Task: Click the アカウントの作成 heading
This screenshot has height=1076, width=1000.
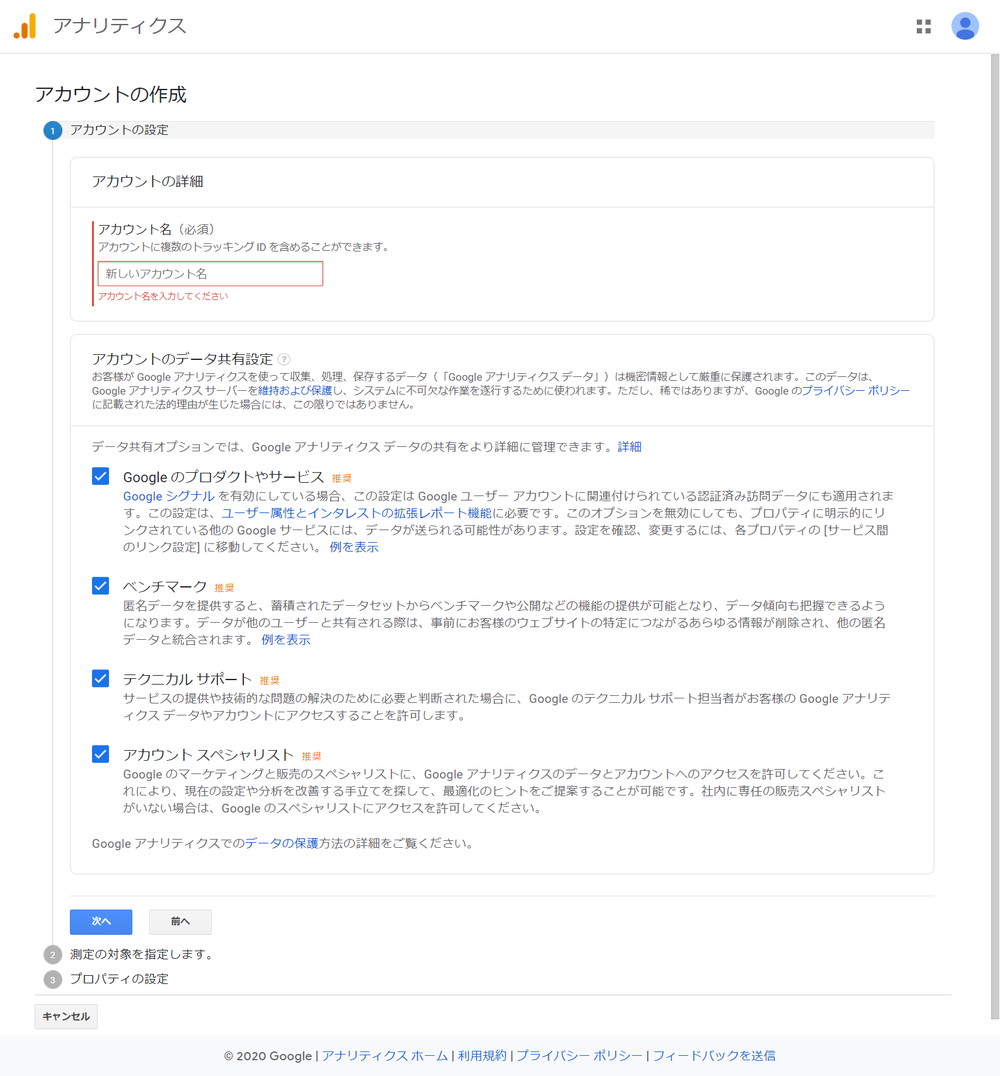Action: 111,94
